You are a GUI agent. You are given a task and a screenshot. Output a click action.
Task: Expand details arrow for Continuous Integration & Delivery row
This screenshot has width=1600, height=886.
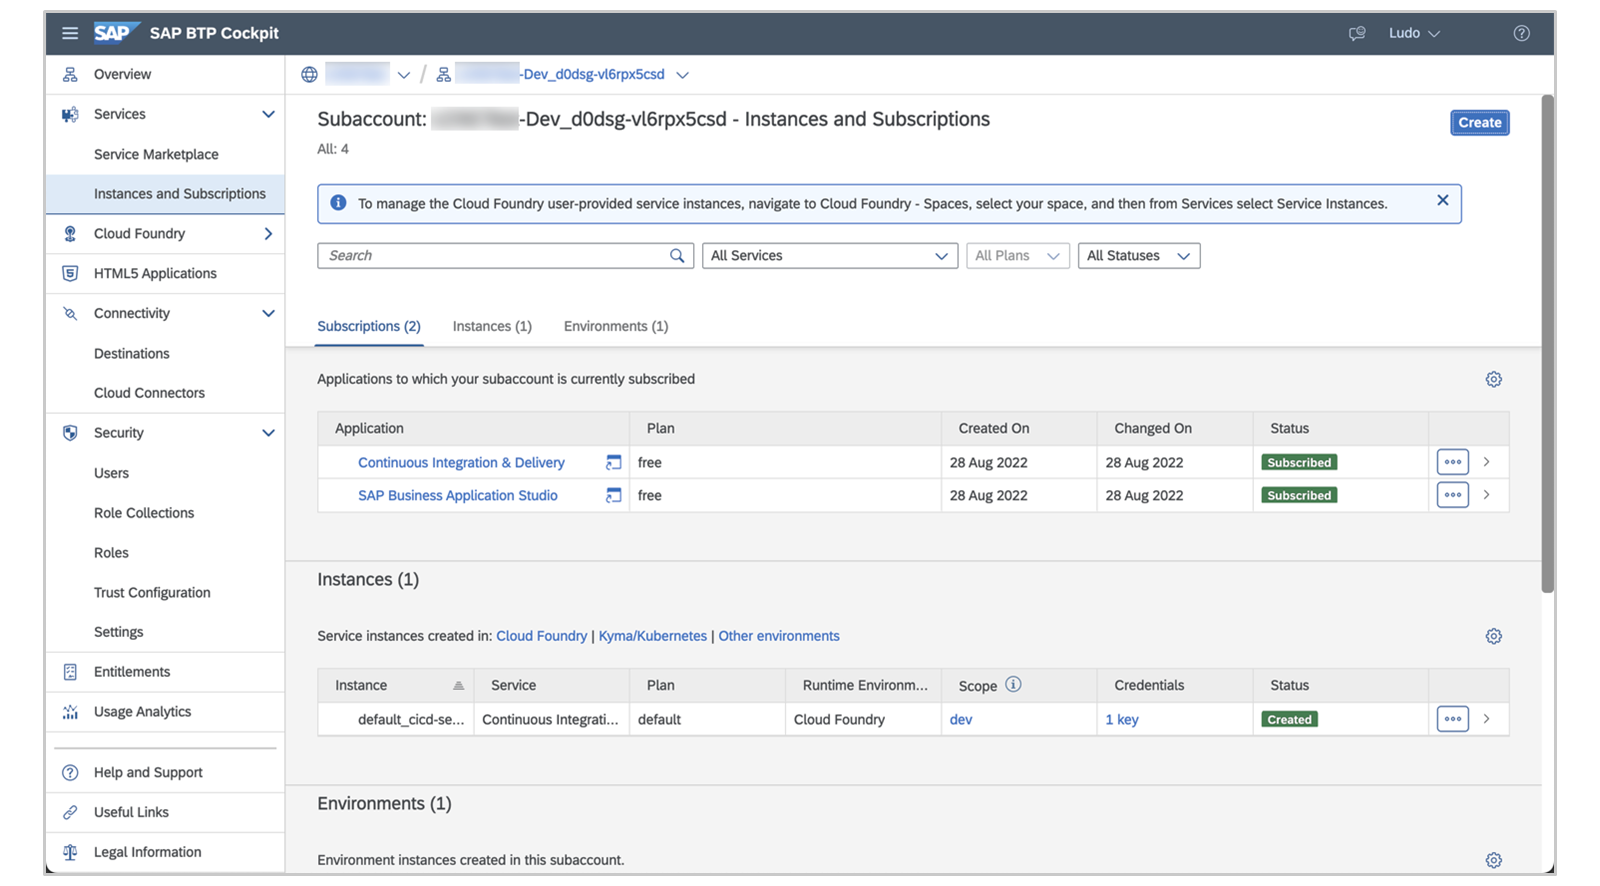click(1487, 462)
